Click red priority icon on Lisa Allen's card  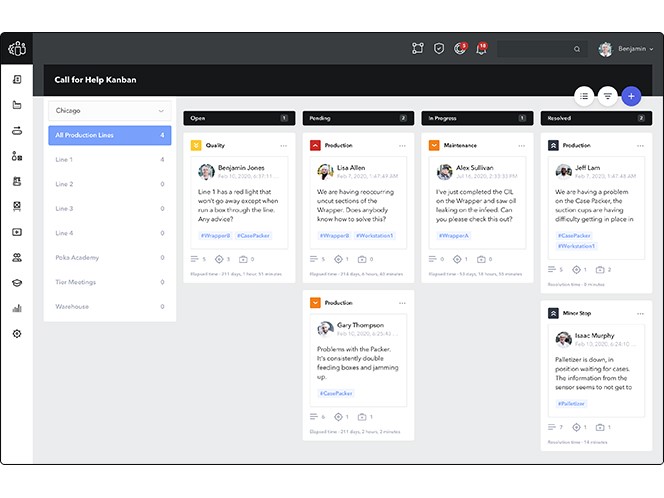(315, 145)
